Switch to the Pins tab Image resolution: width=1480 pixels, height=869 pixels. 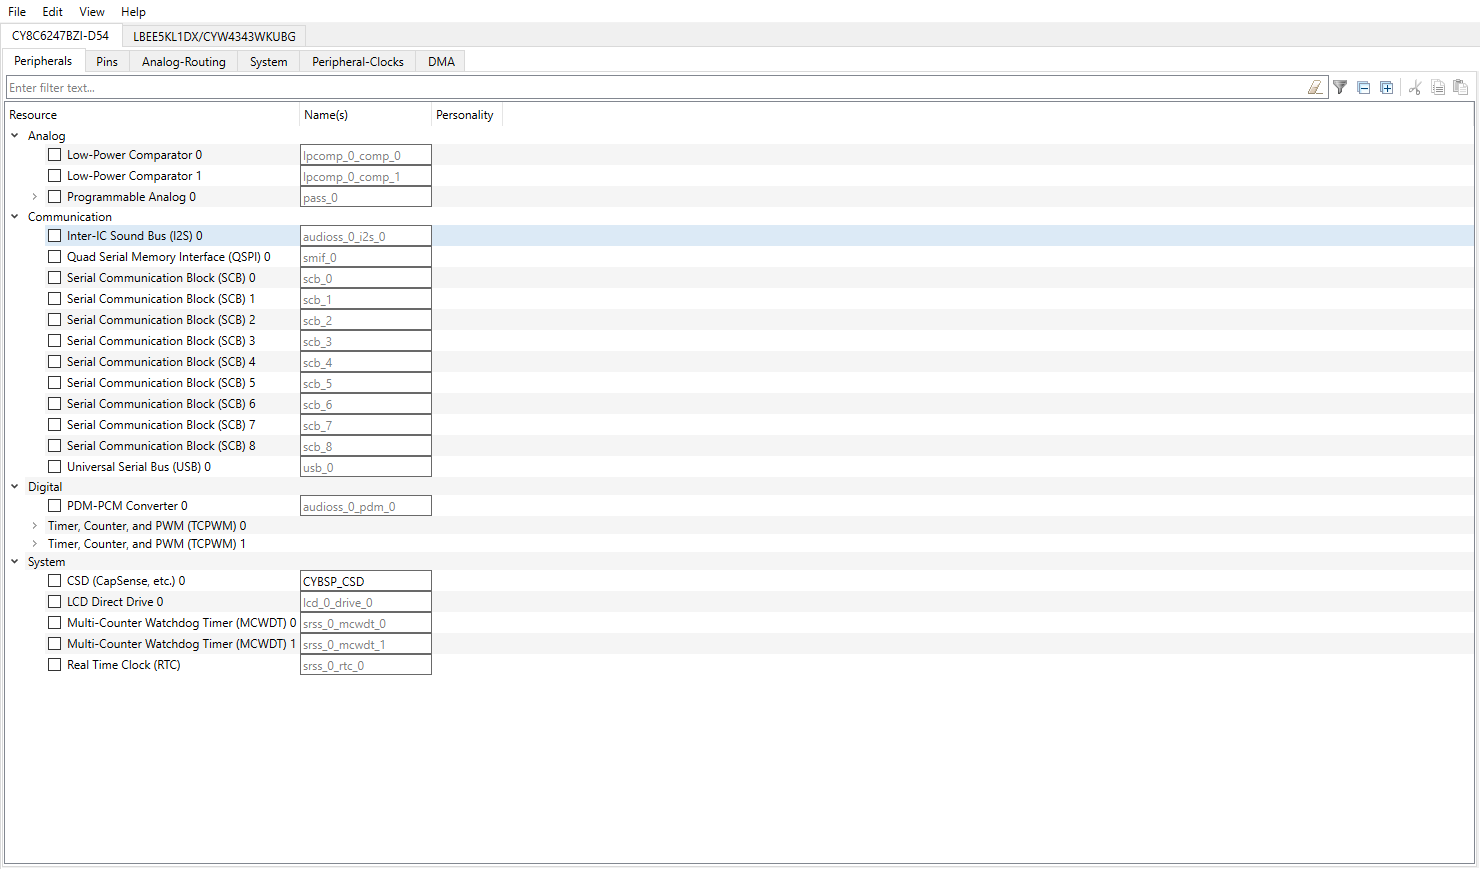coord(107,62)
